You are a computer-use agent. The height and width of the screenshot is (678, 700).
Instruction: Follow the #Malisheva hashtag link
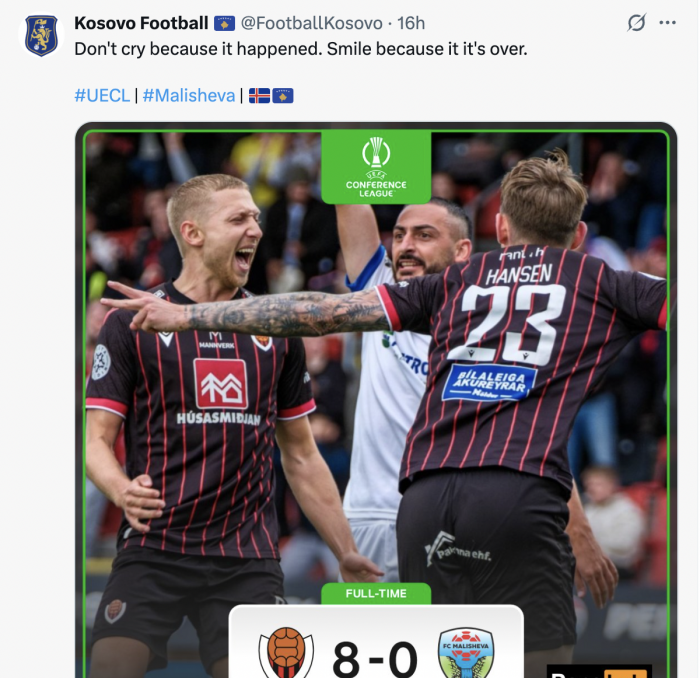189,96
